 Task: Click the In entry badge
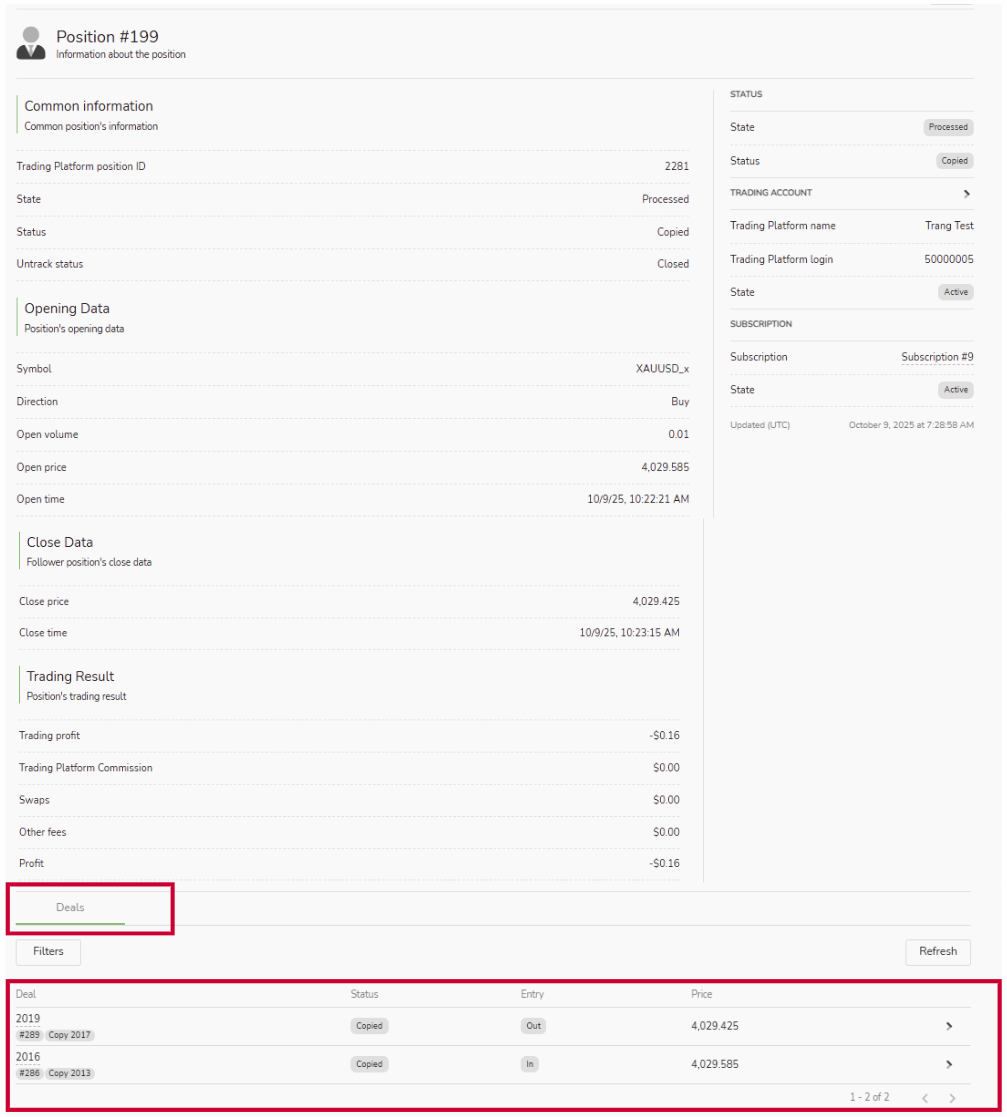click(x=529, y=1064)
